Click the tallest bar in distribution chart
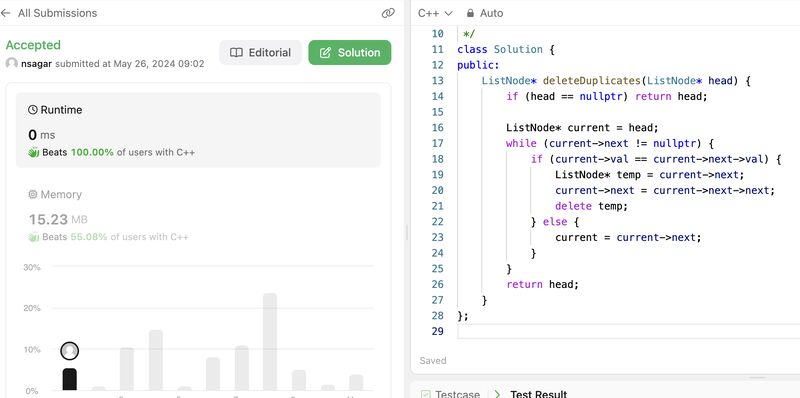800x398 pixels. pos(270,342)
